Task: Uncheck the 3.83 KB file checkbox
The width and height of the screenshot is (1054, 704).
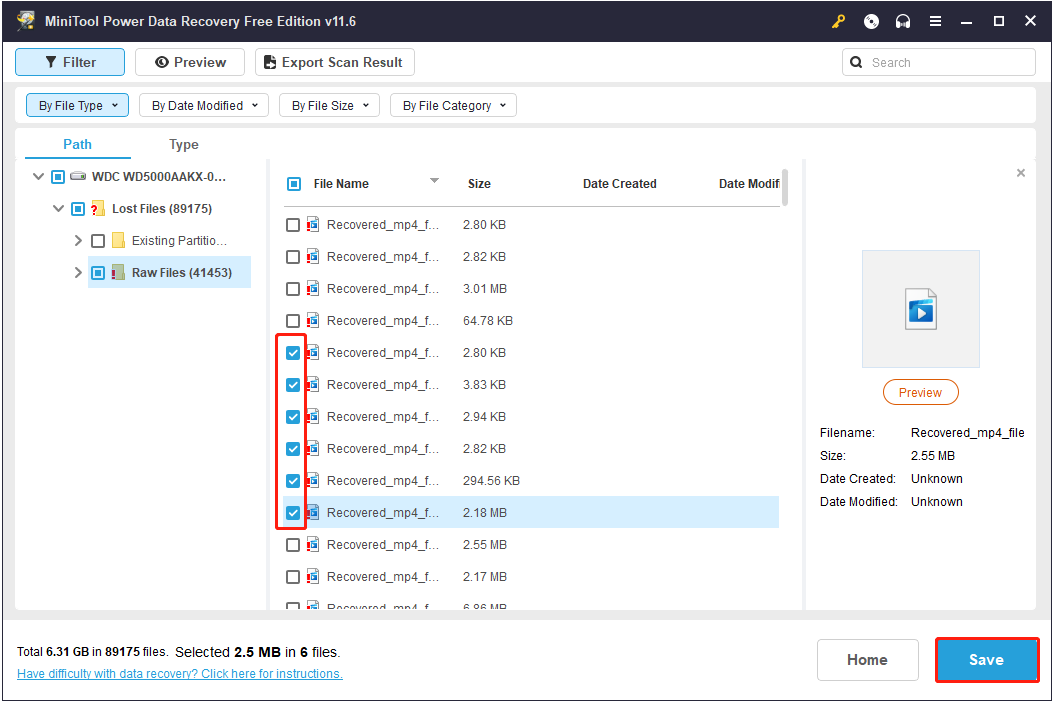Action: pyautogui.click(x=293, y=385)
